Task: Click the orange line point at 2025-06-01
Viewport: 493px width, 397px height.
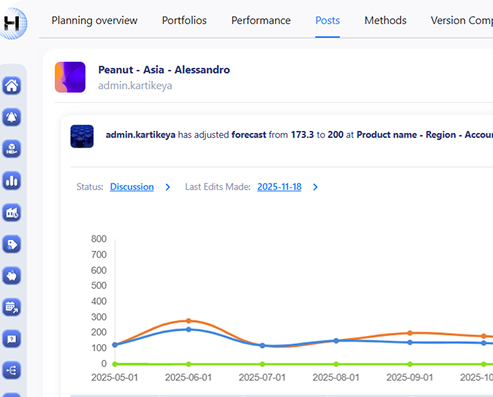Action: [189, 321]
